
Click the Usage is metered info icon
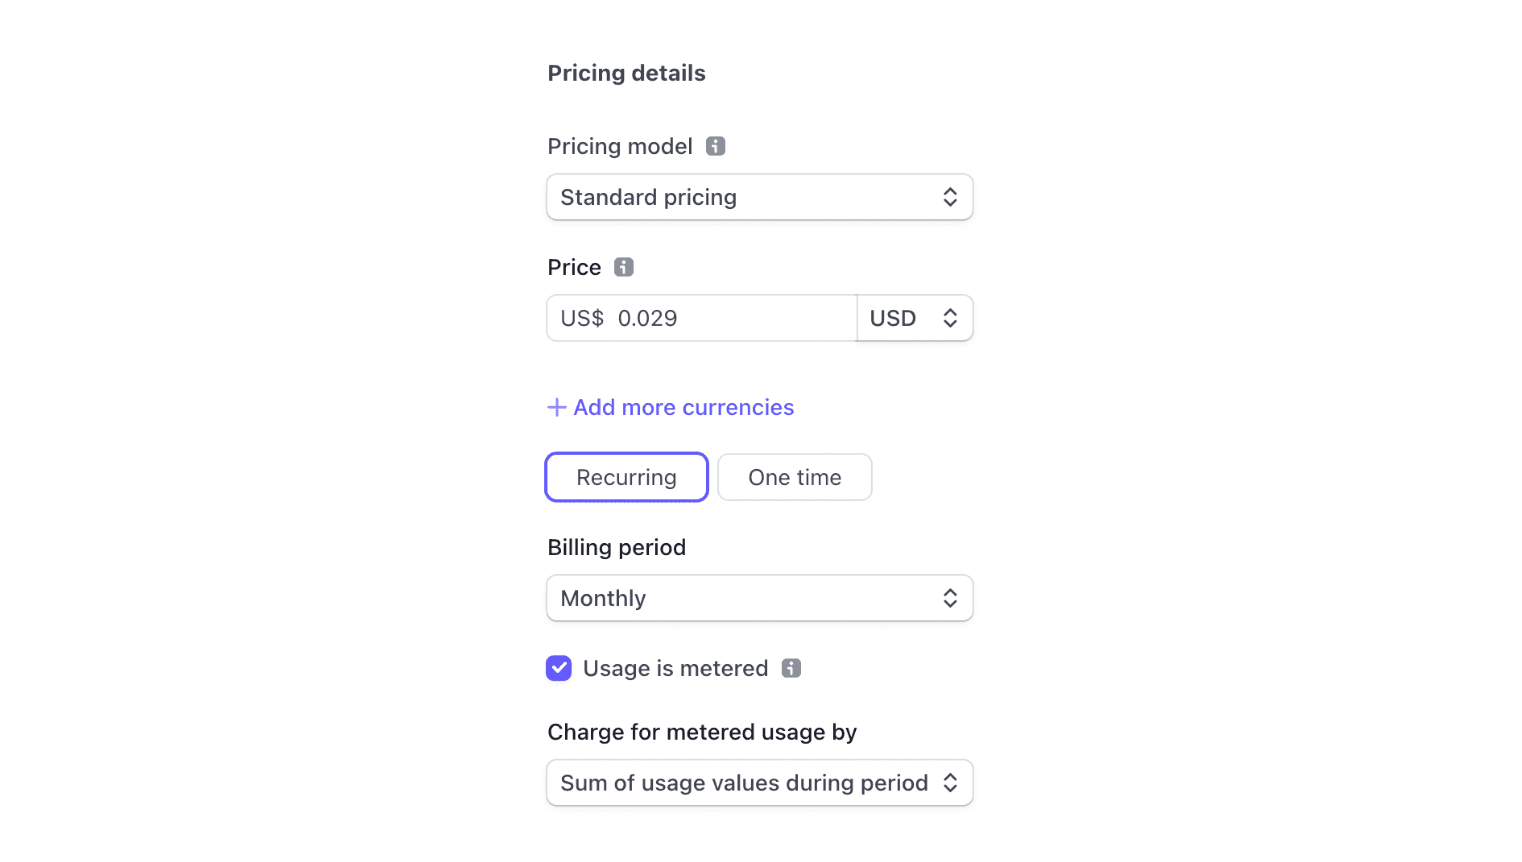791,668
